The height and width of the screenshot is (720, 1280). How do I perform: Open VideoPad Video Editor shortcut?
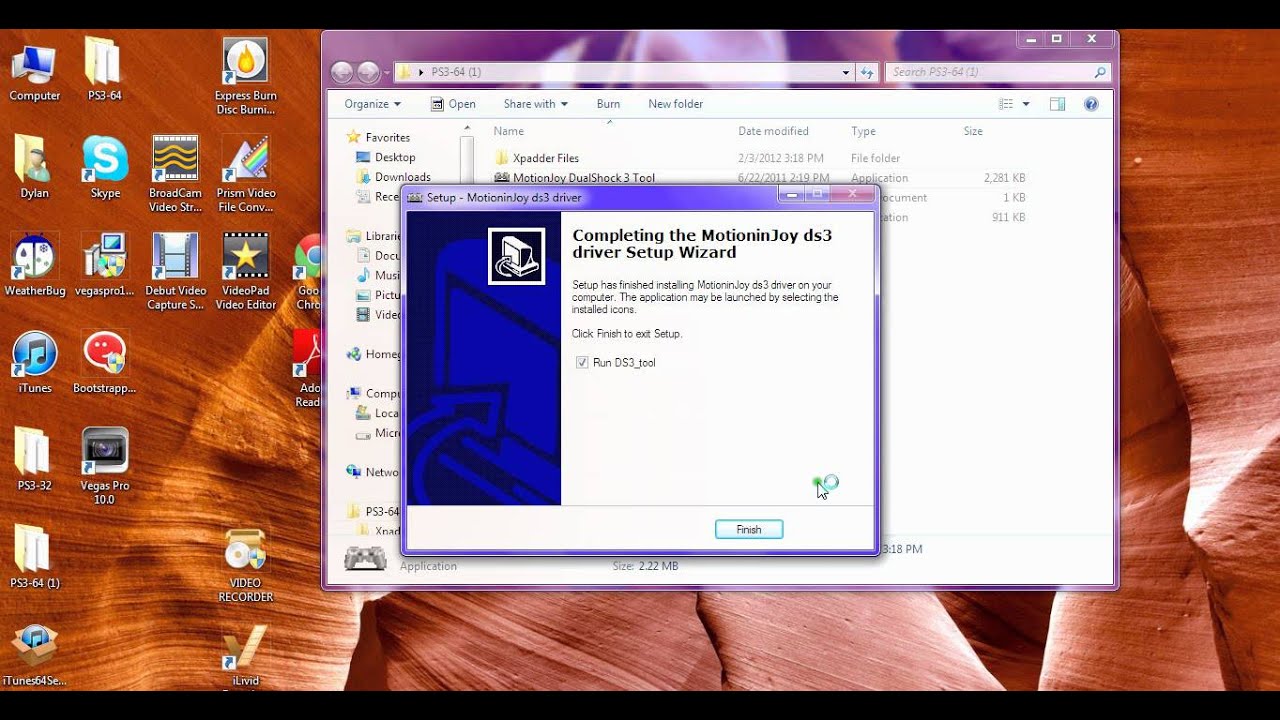[245, 272]
